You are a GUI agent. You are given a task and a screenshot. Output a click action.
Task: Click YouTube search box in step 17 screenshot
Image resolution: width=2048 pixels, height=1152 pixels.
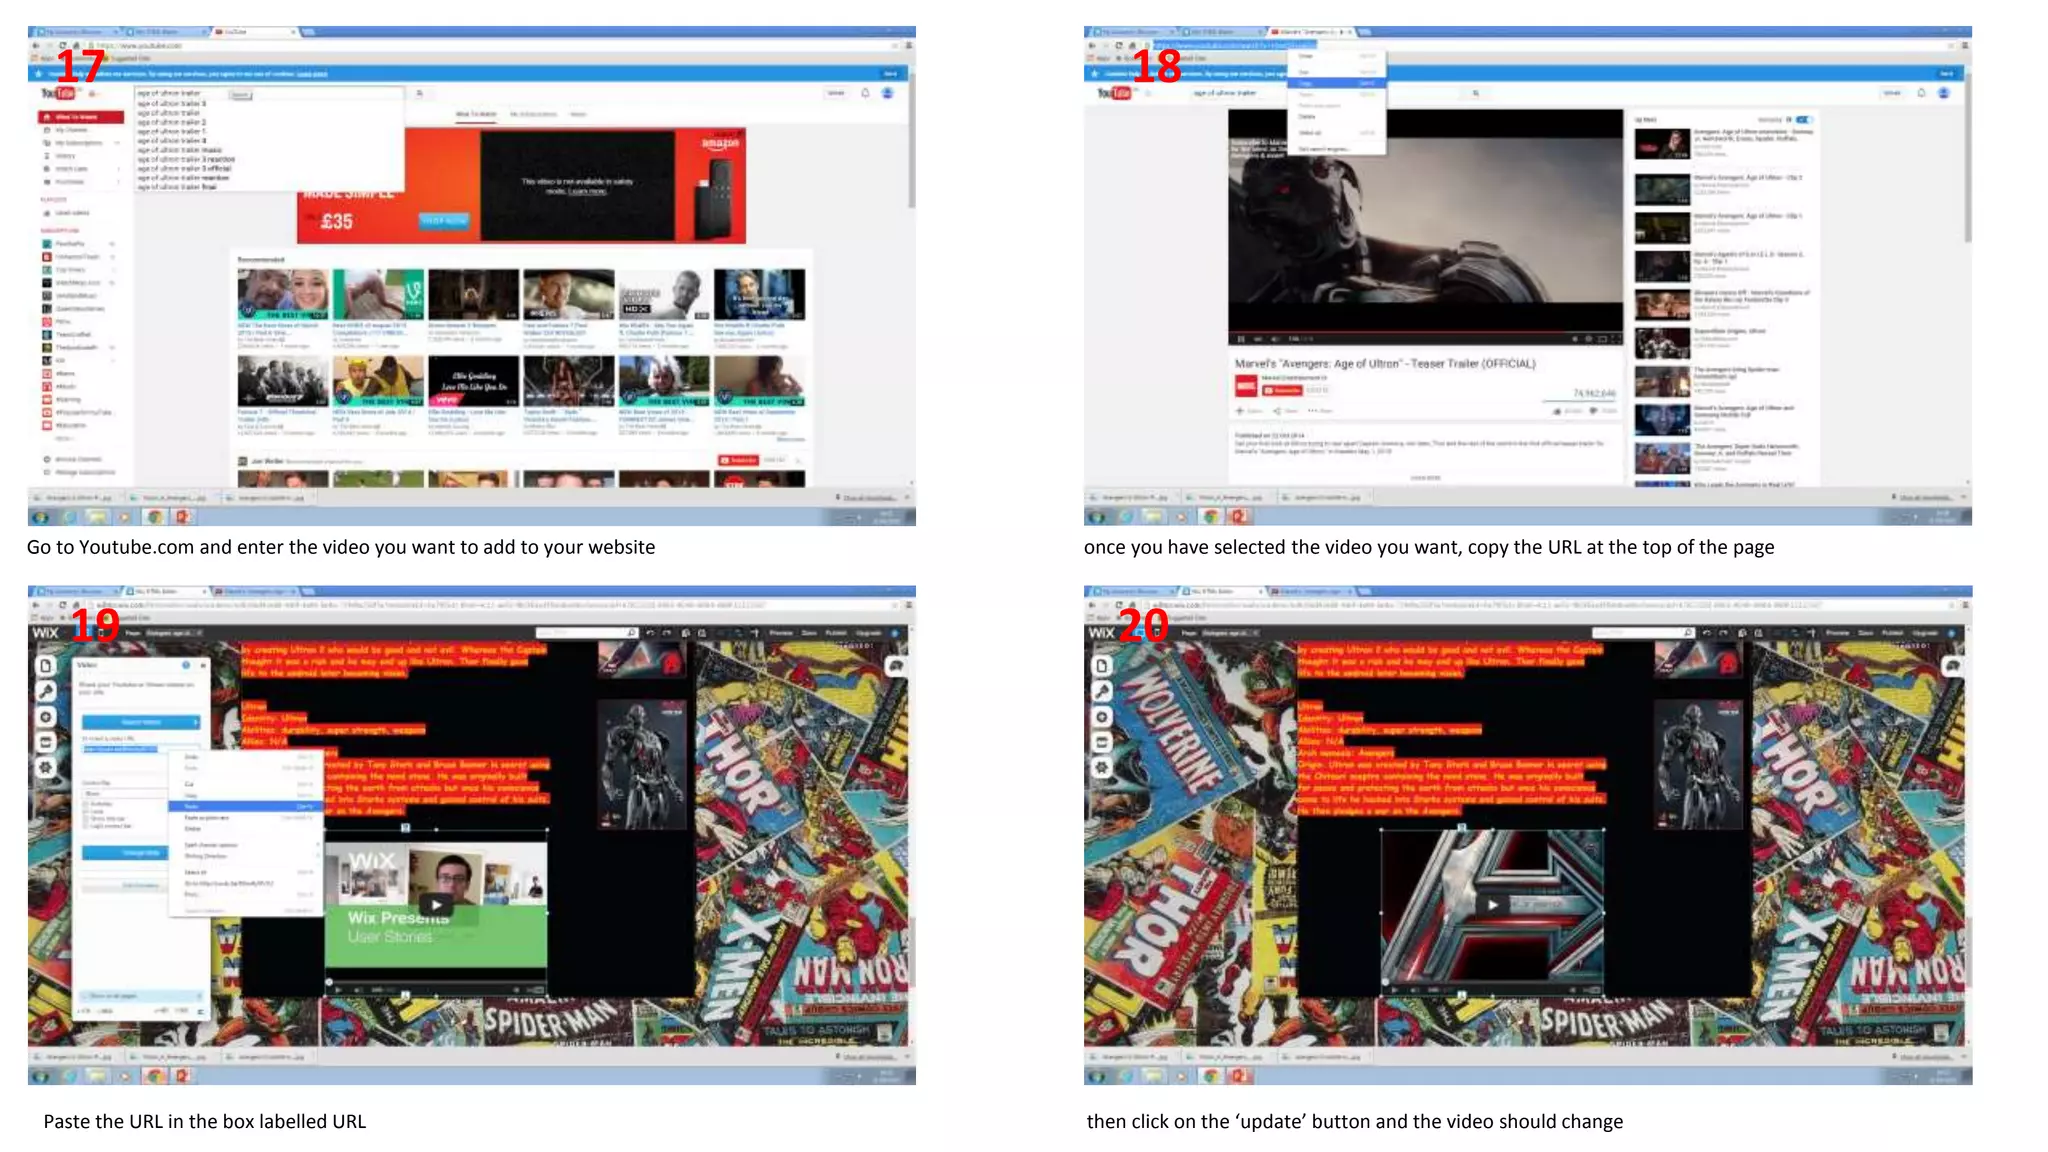click(270, 93)
